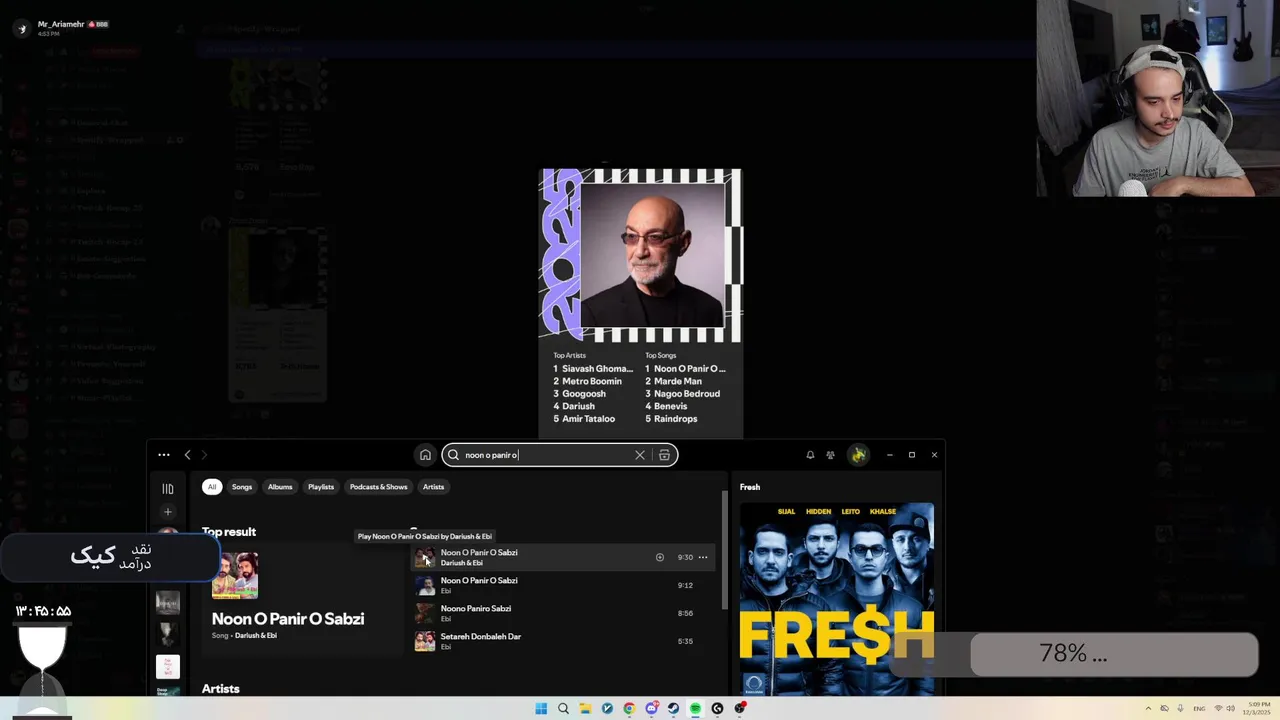Screen dimensions: 1280x720
Task: Open the Fresh playlist cover art
Action: click(837, 598)
